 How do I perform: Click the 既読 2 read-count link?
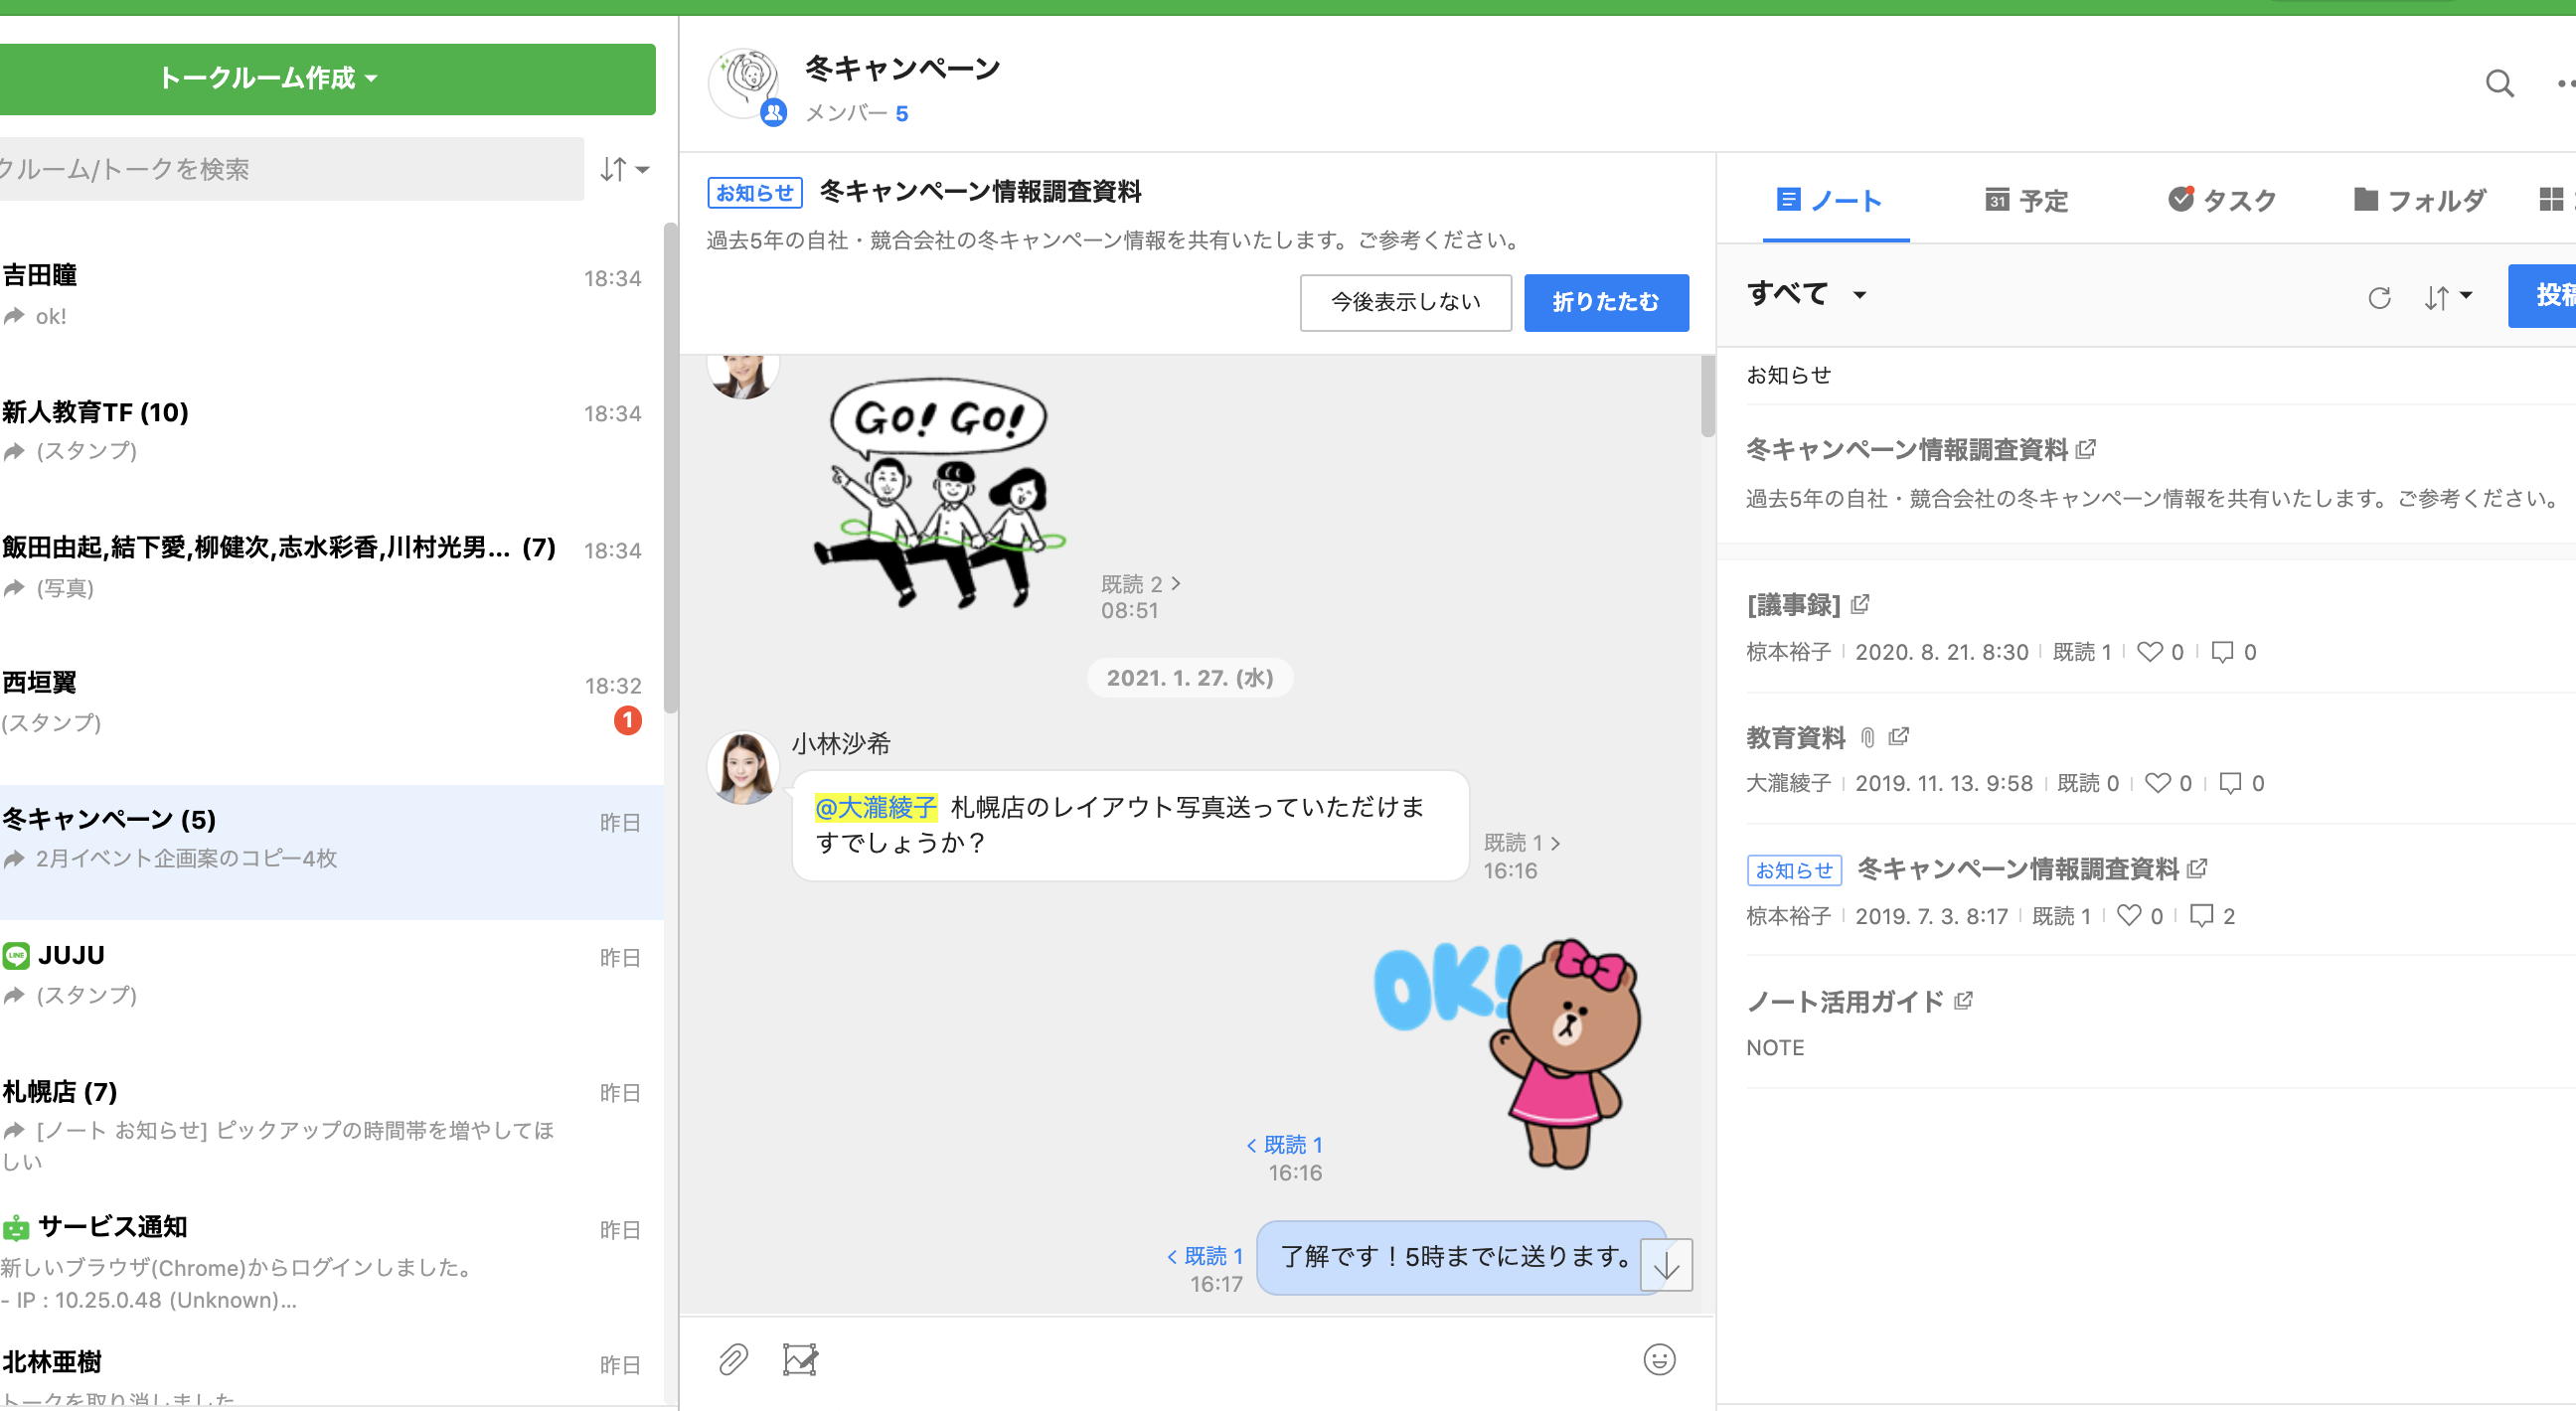(x=1140, y=583)
